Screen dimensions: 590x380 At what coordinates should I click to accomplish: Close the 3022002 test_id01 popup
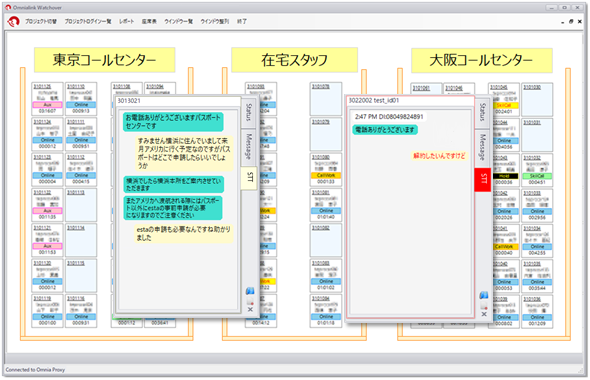point(484,314)
